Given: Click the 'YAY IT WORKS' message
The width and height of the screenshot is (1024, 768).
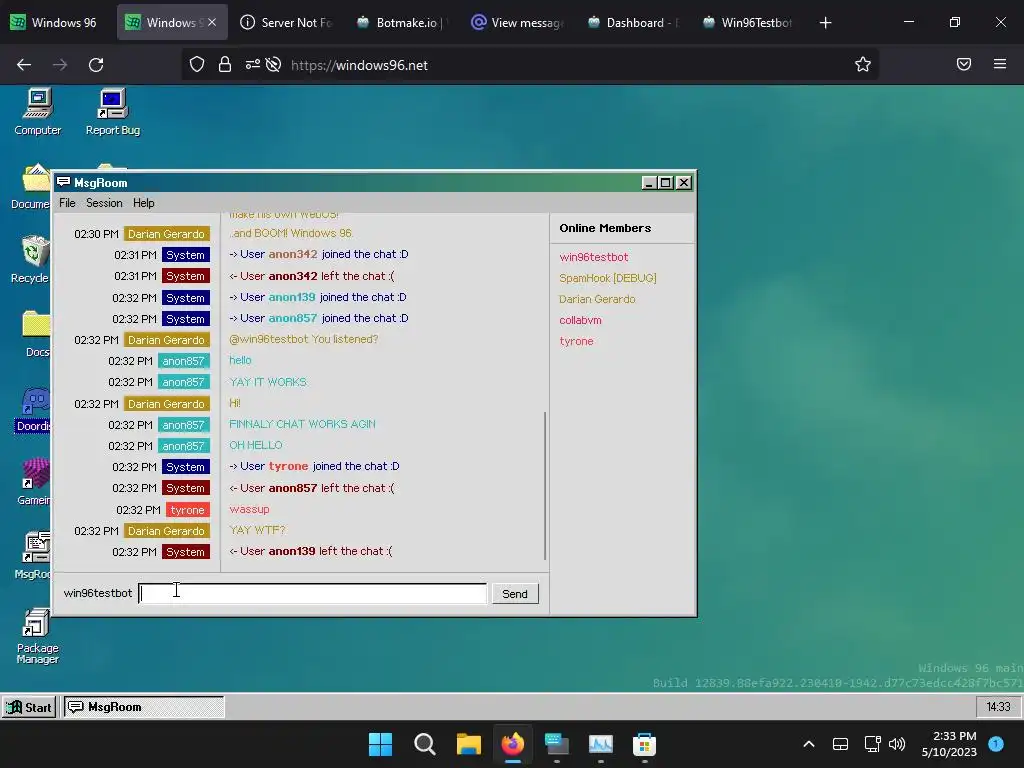Looking at the screenshot, I should point(268,382).
